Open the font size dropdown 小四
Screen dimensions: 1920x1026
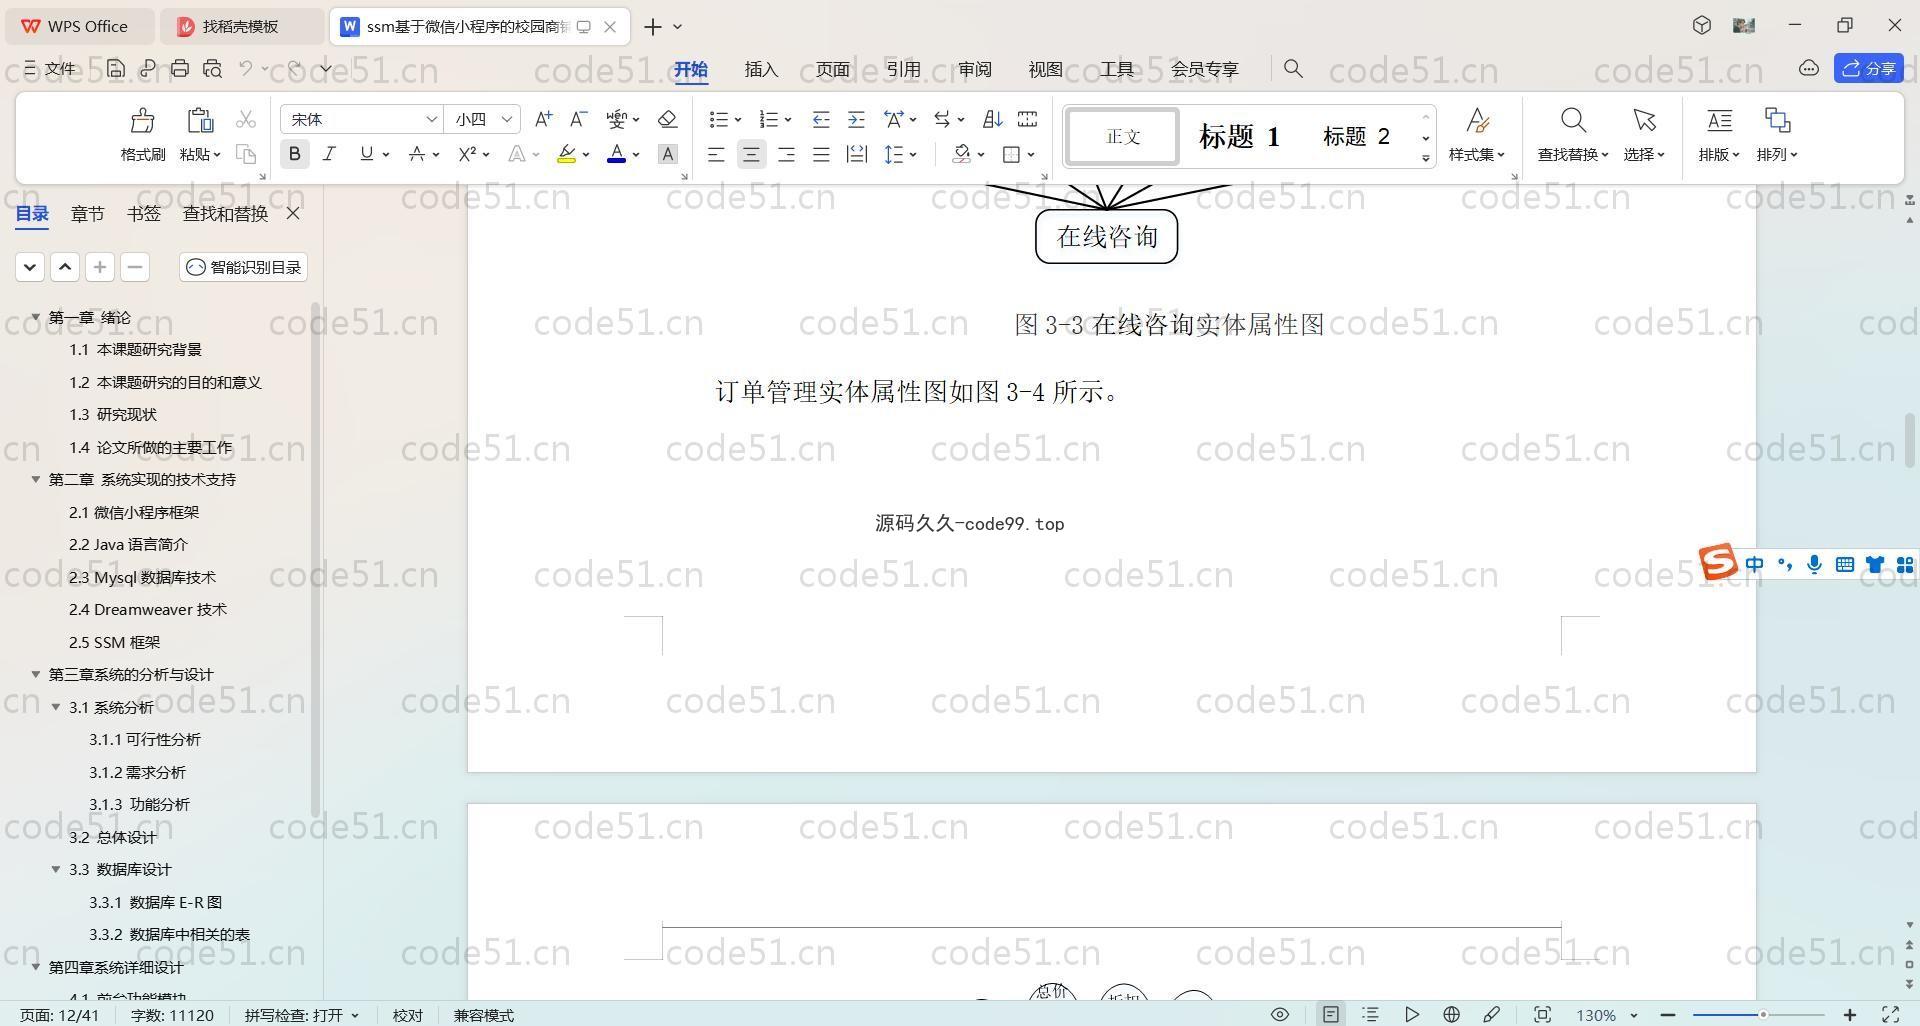(507, 119)
